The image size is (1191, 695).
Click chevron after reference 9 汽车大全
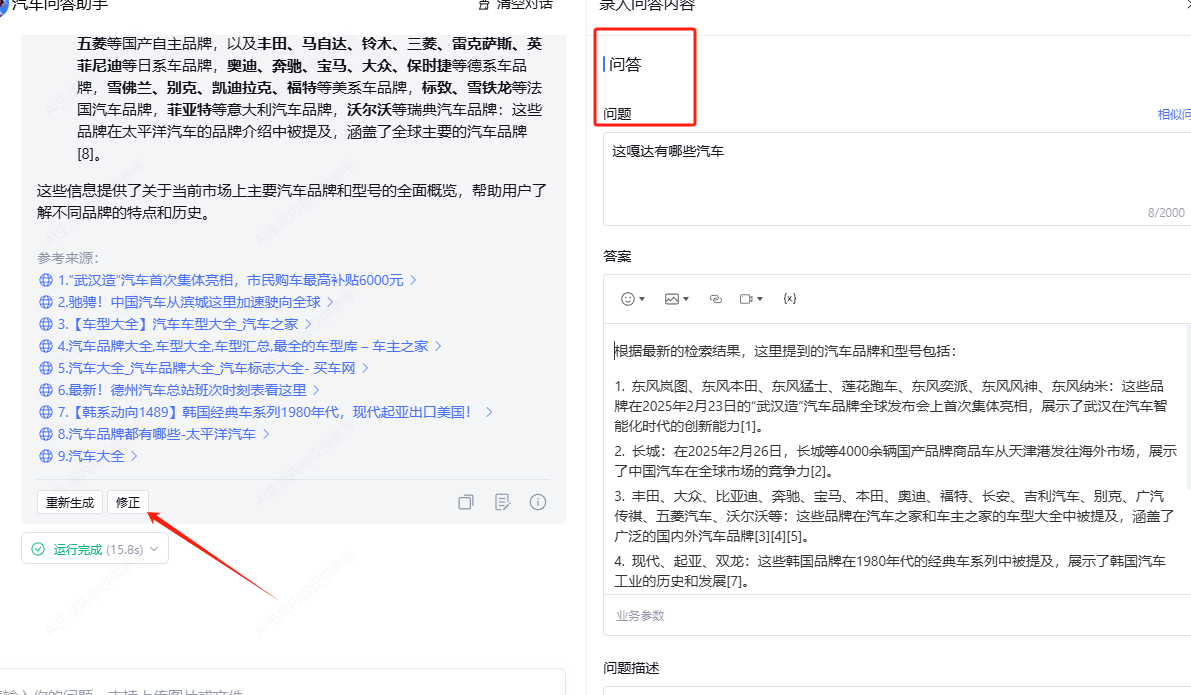pyautogui.click(x=134, y=456)
